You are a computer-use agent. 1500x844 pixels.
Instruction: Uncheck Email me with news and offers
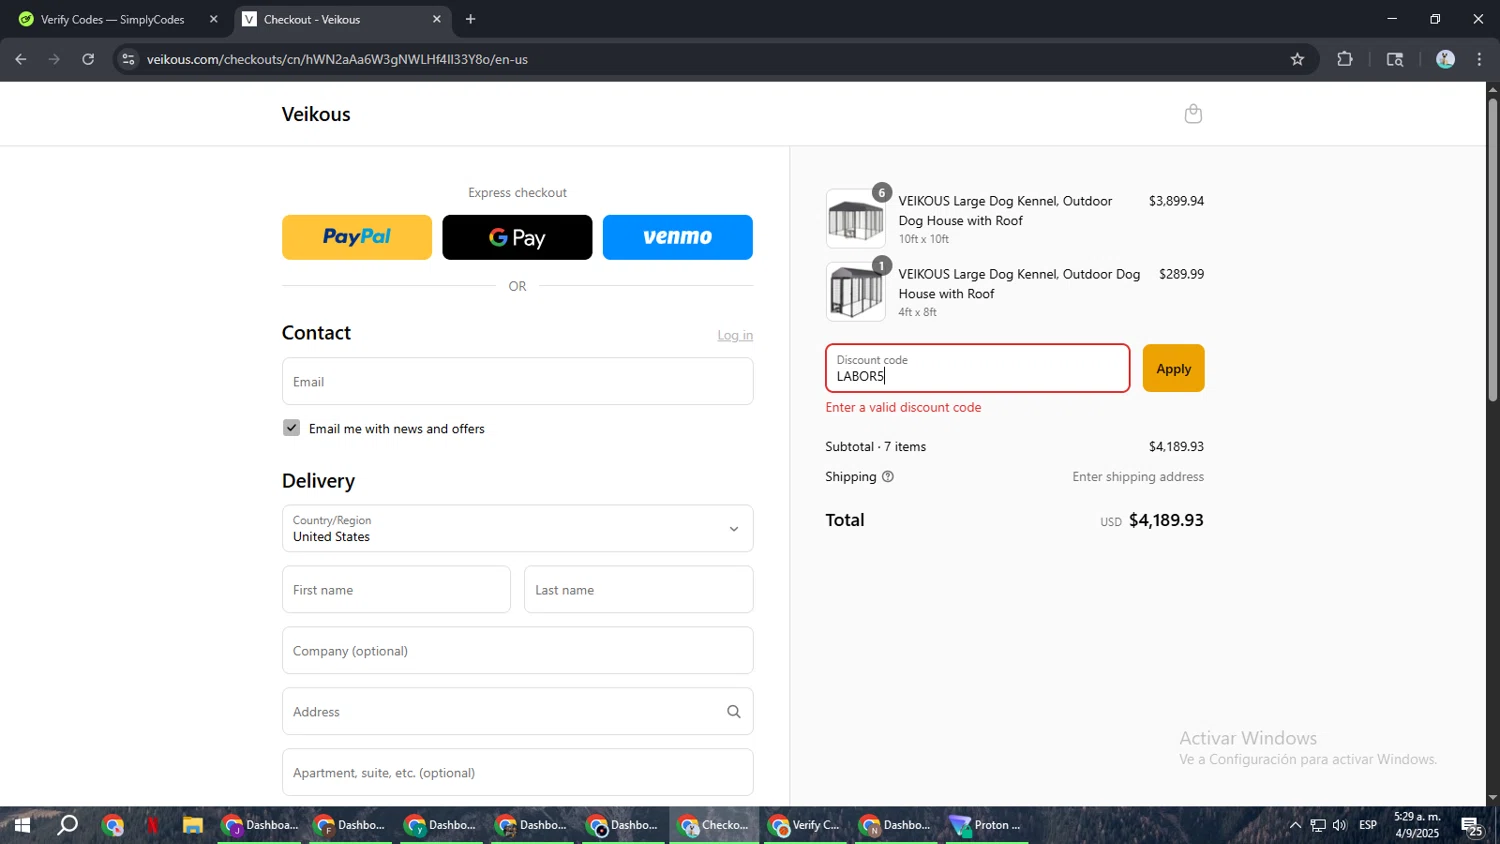click(291, 428)
